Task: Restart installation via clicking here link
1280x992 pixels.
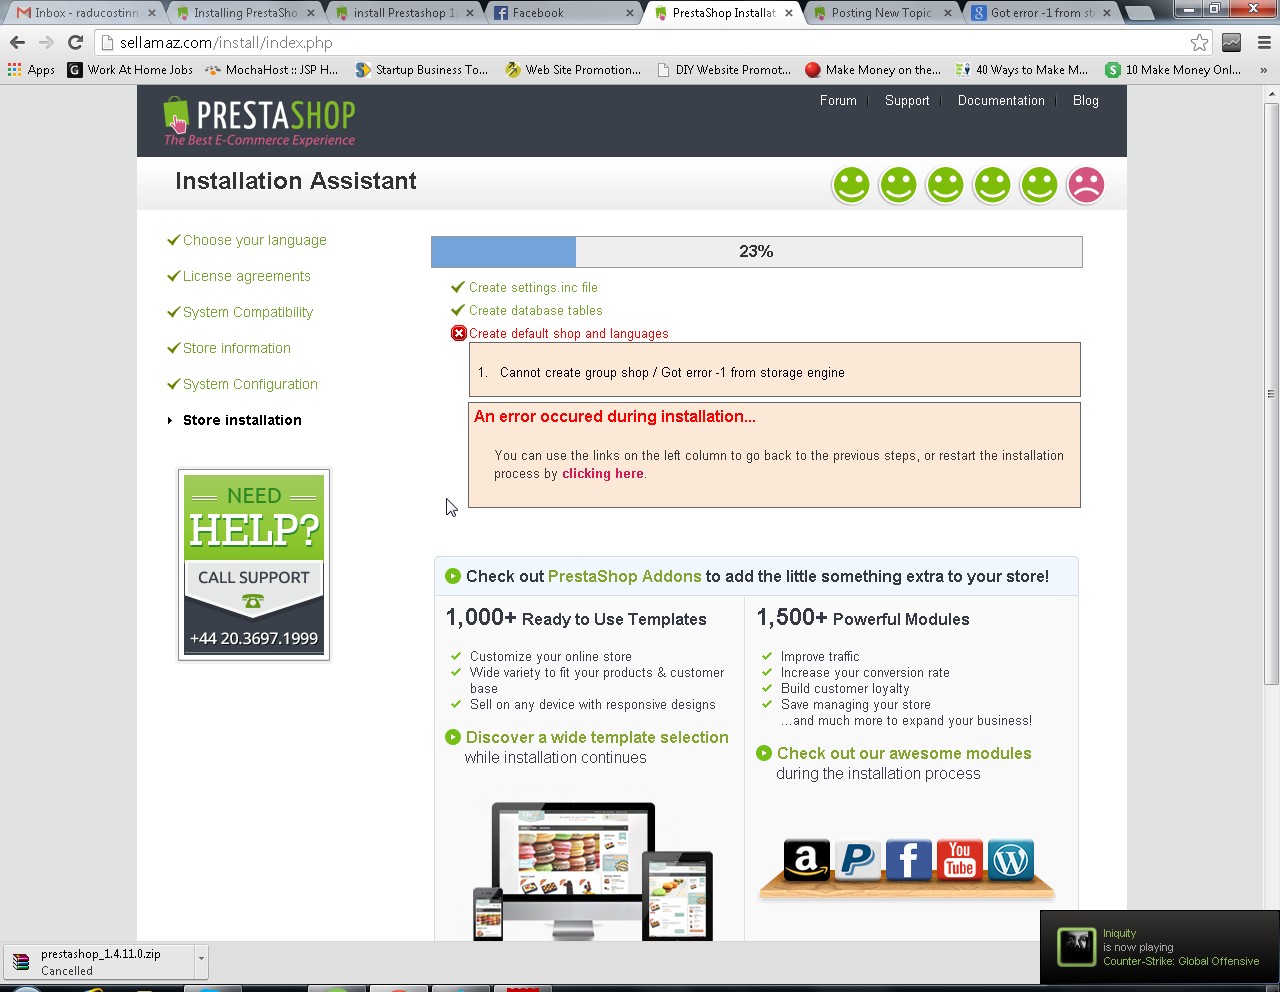Action: (x=603, y=474)
